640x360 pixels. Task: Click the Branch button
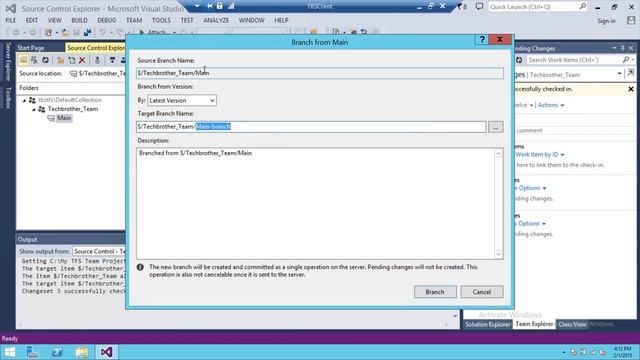435,292
